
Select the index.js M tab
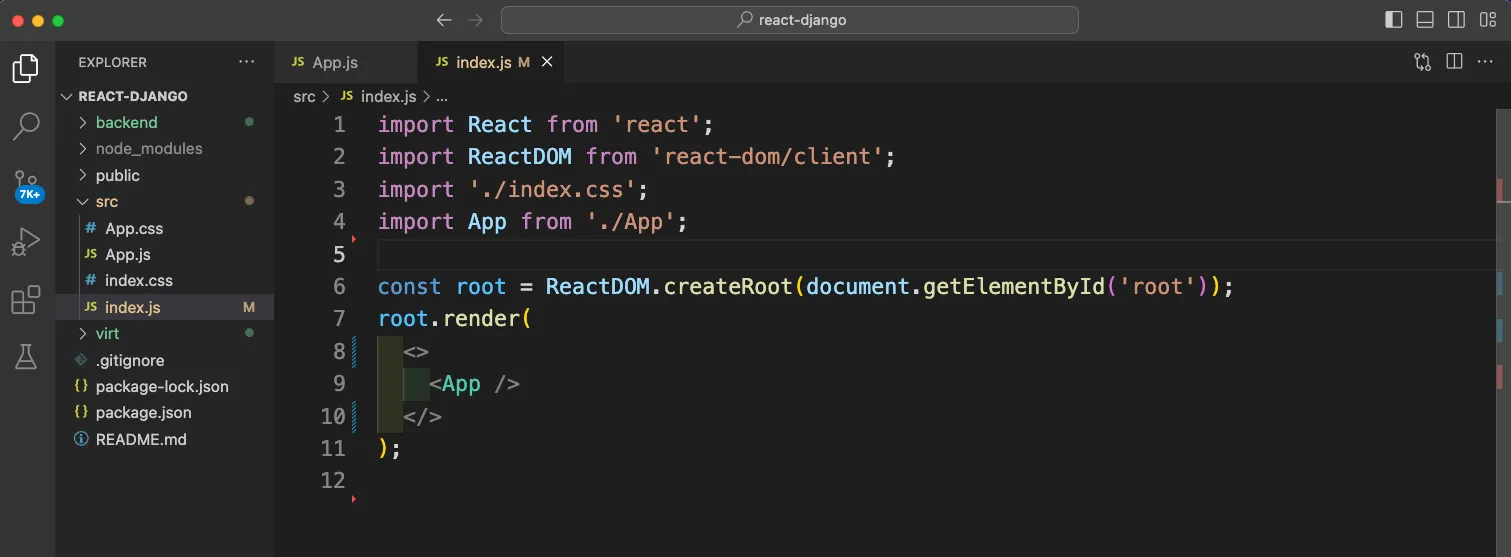click(x=490, y=62)
